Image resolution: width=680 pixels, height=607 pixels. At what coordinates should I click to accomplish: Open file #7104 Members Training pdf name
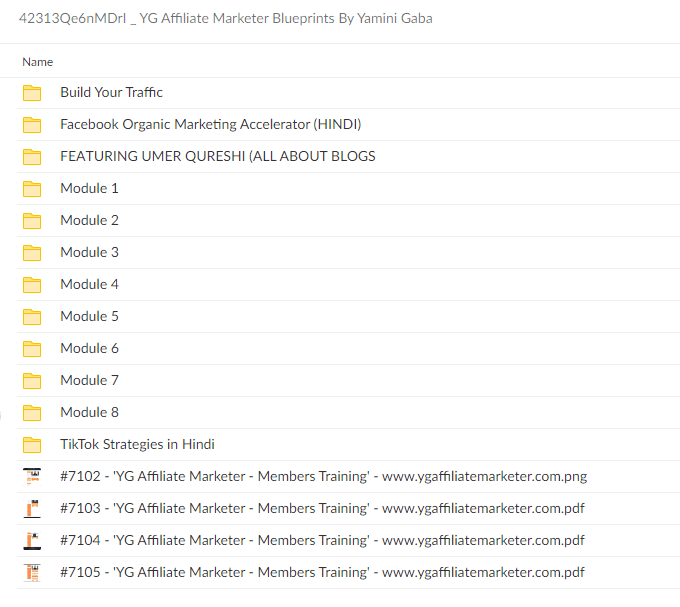click(322, 540)
